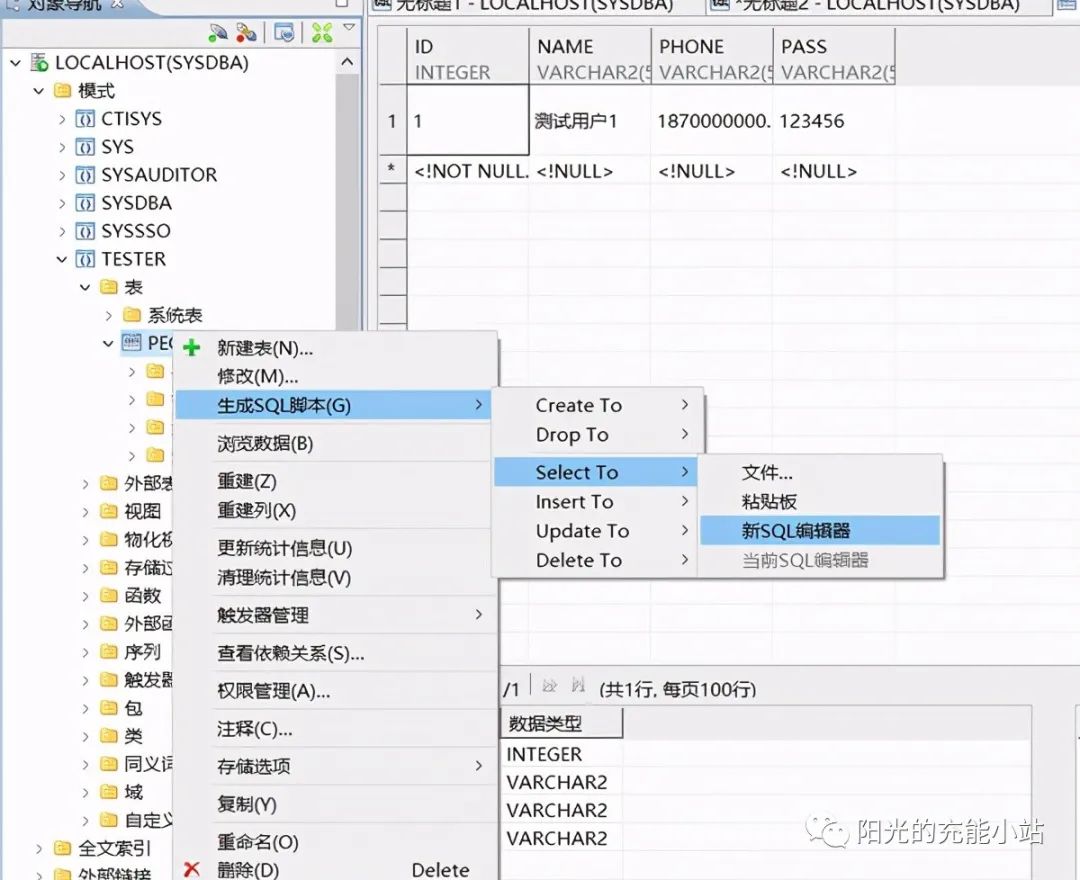Select 重建(Z) in the context menu
Screen dimensions: 1080x880
coord(336,481)
